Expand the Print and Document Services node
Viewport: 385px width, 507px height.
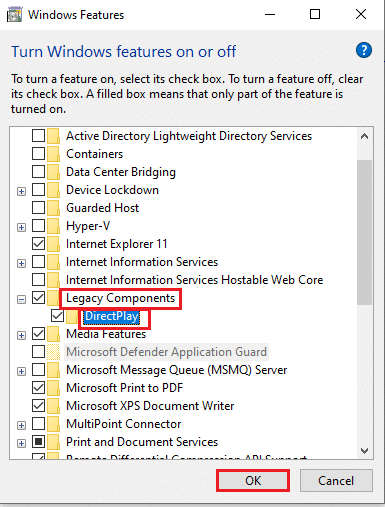tap(21, 443)
